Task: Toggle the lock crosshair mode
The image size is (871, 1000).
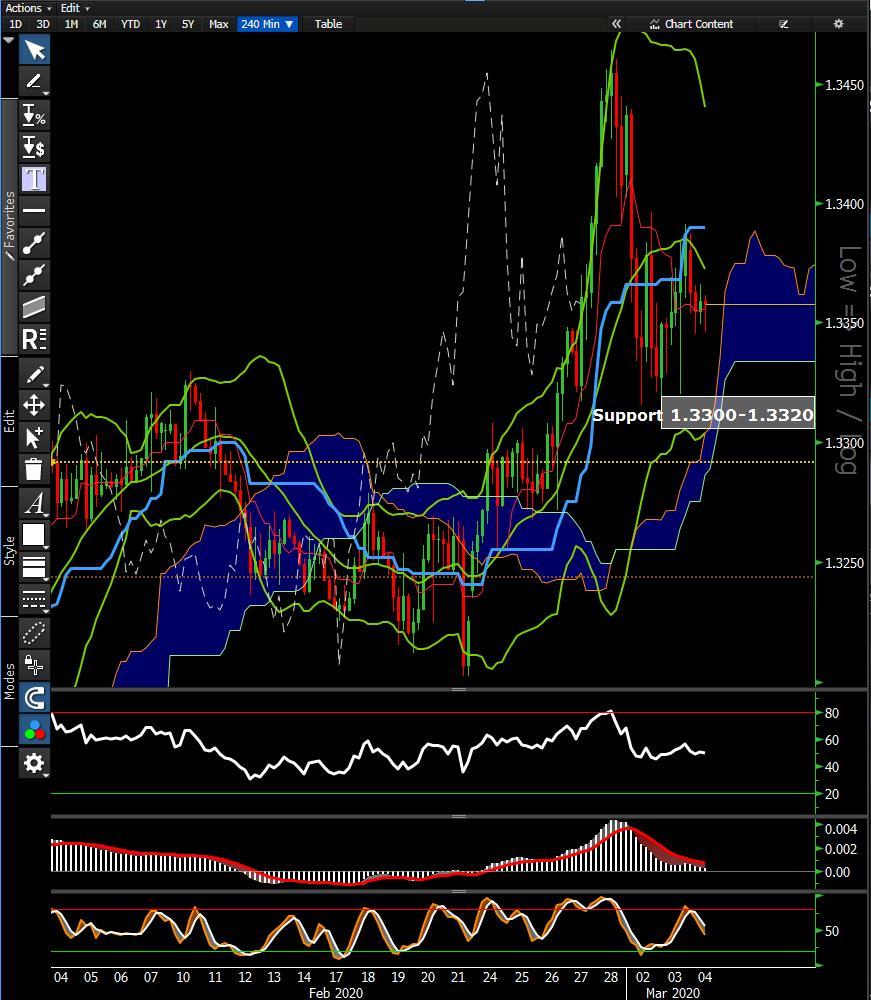Action: coord(34,665)
